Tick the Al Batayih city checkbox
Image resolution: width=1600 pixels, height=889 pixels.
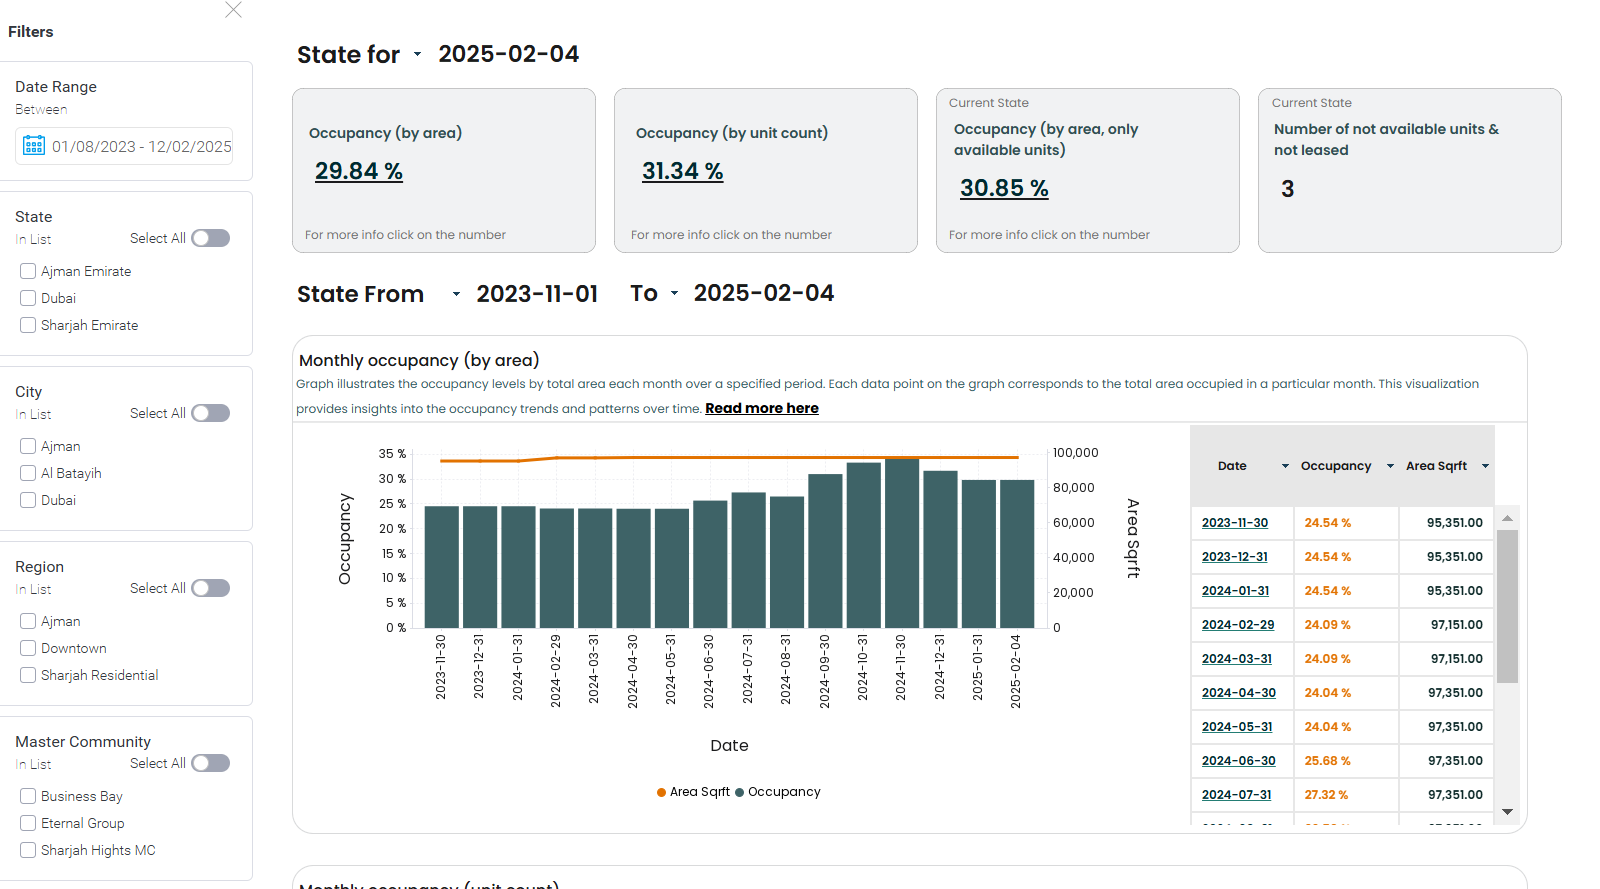pyautogui.click(x=28, y=473)
